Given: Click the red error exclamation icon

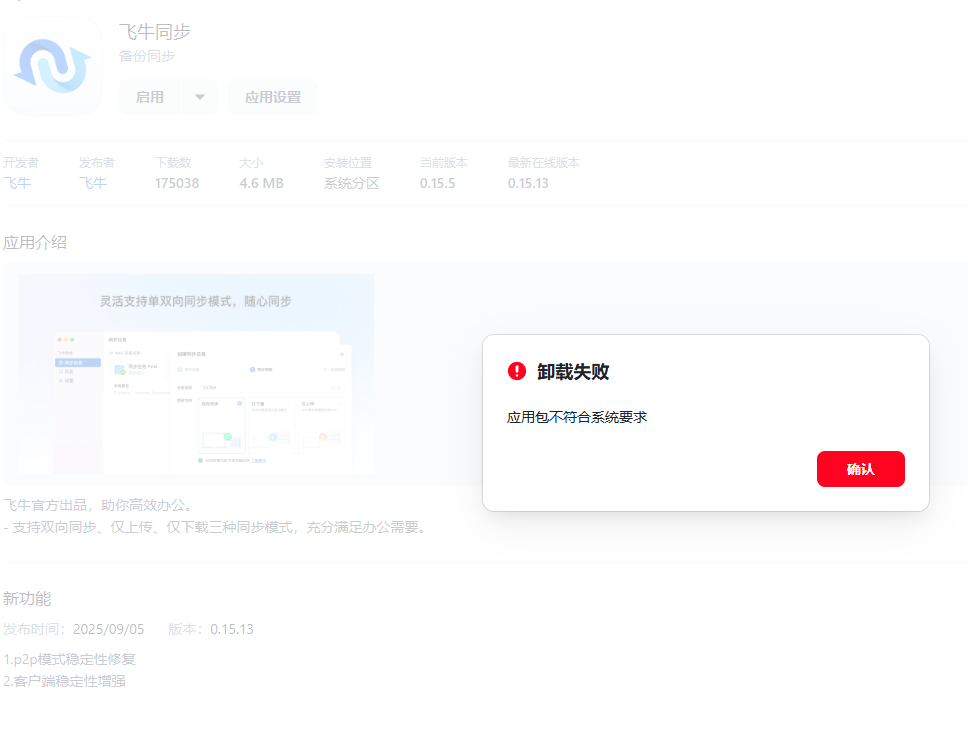Looking at the screenshot, I should tap(517, 371).
